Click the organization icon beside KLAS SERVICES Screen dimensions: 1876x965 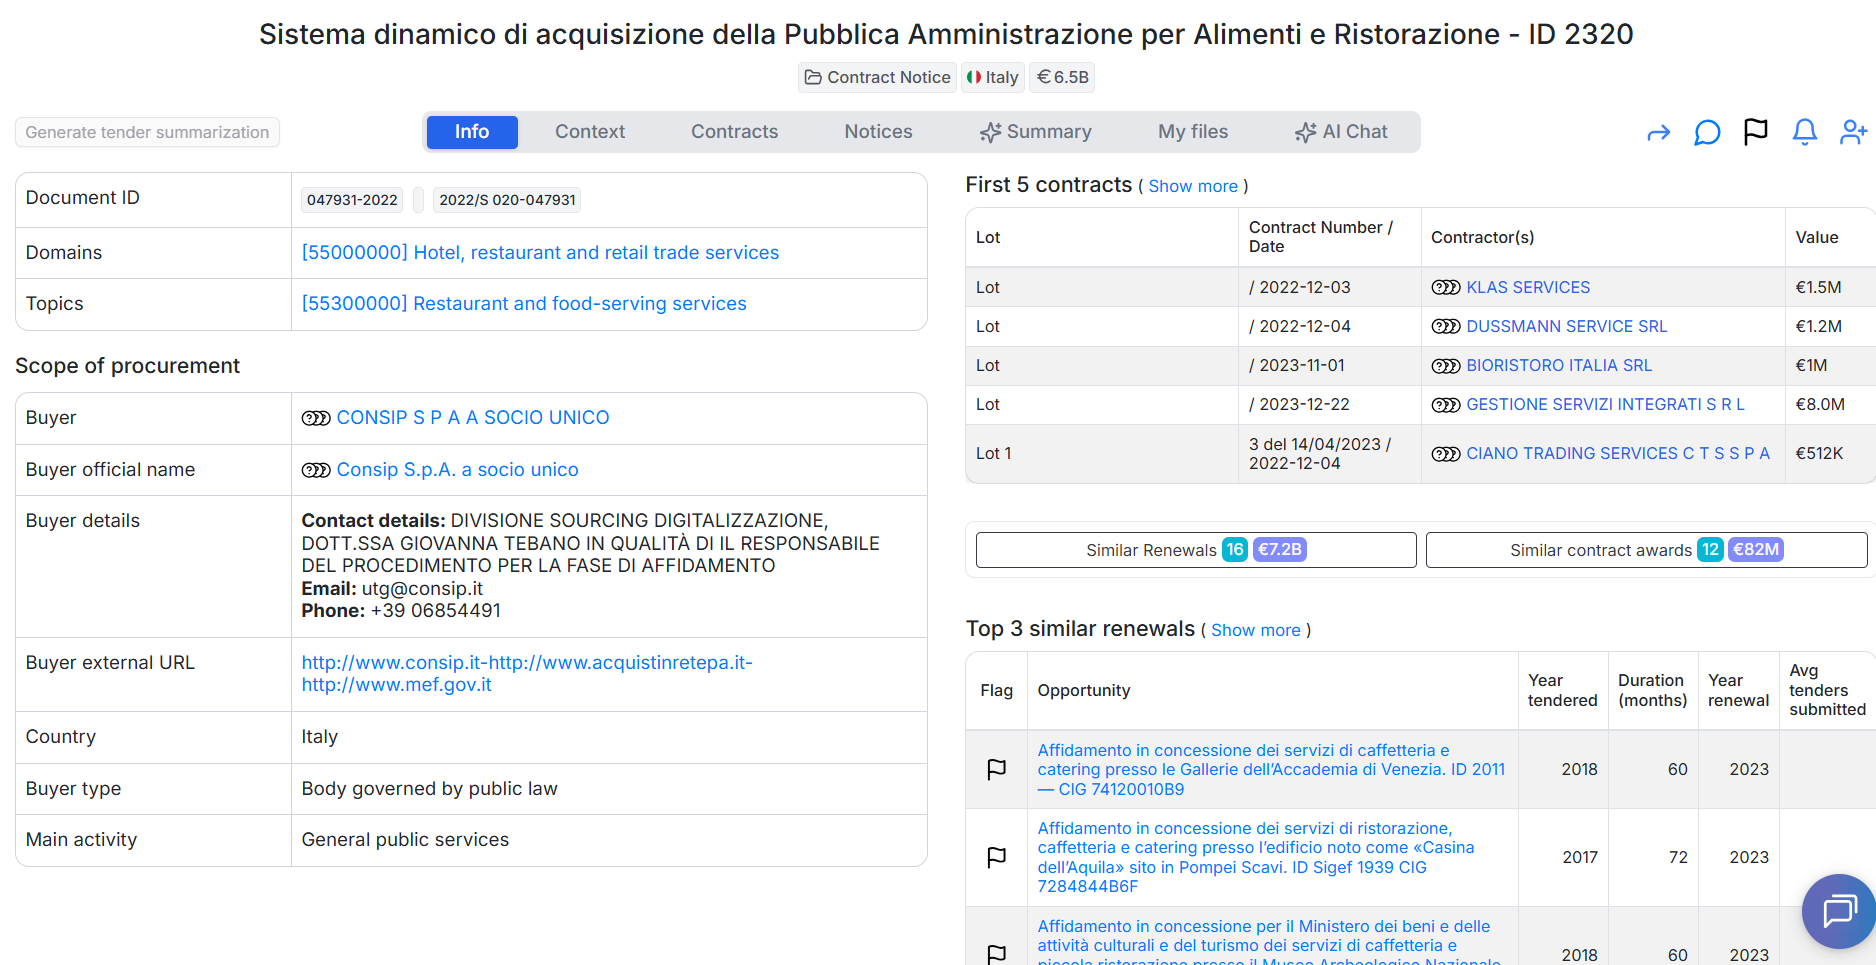1446,288
